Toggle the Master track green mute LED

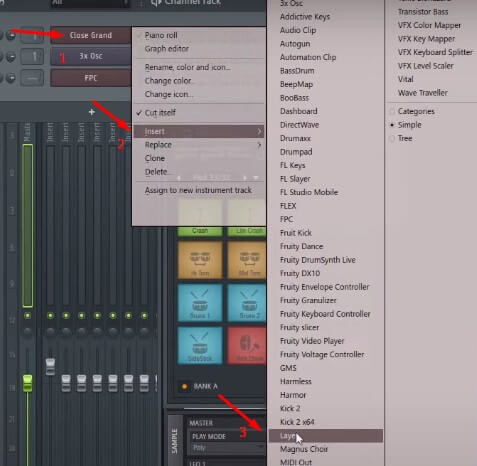click(x=28, y=315)
